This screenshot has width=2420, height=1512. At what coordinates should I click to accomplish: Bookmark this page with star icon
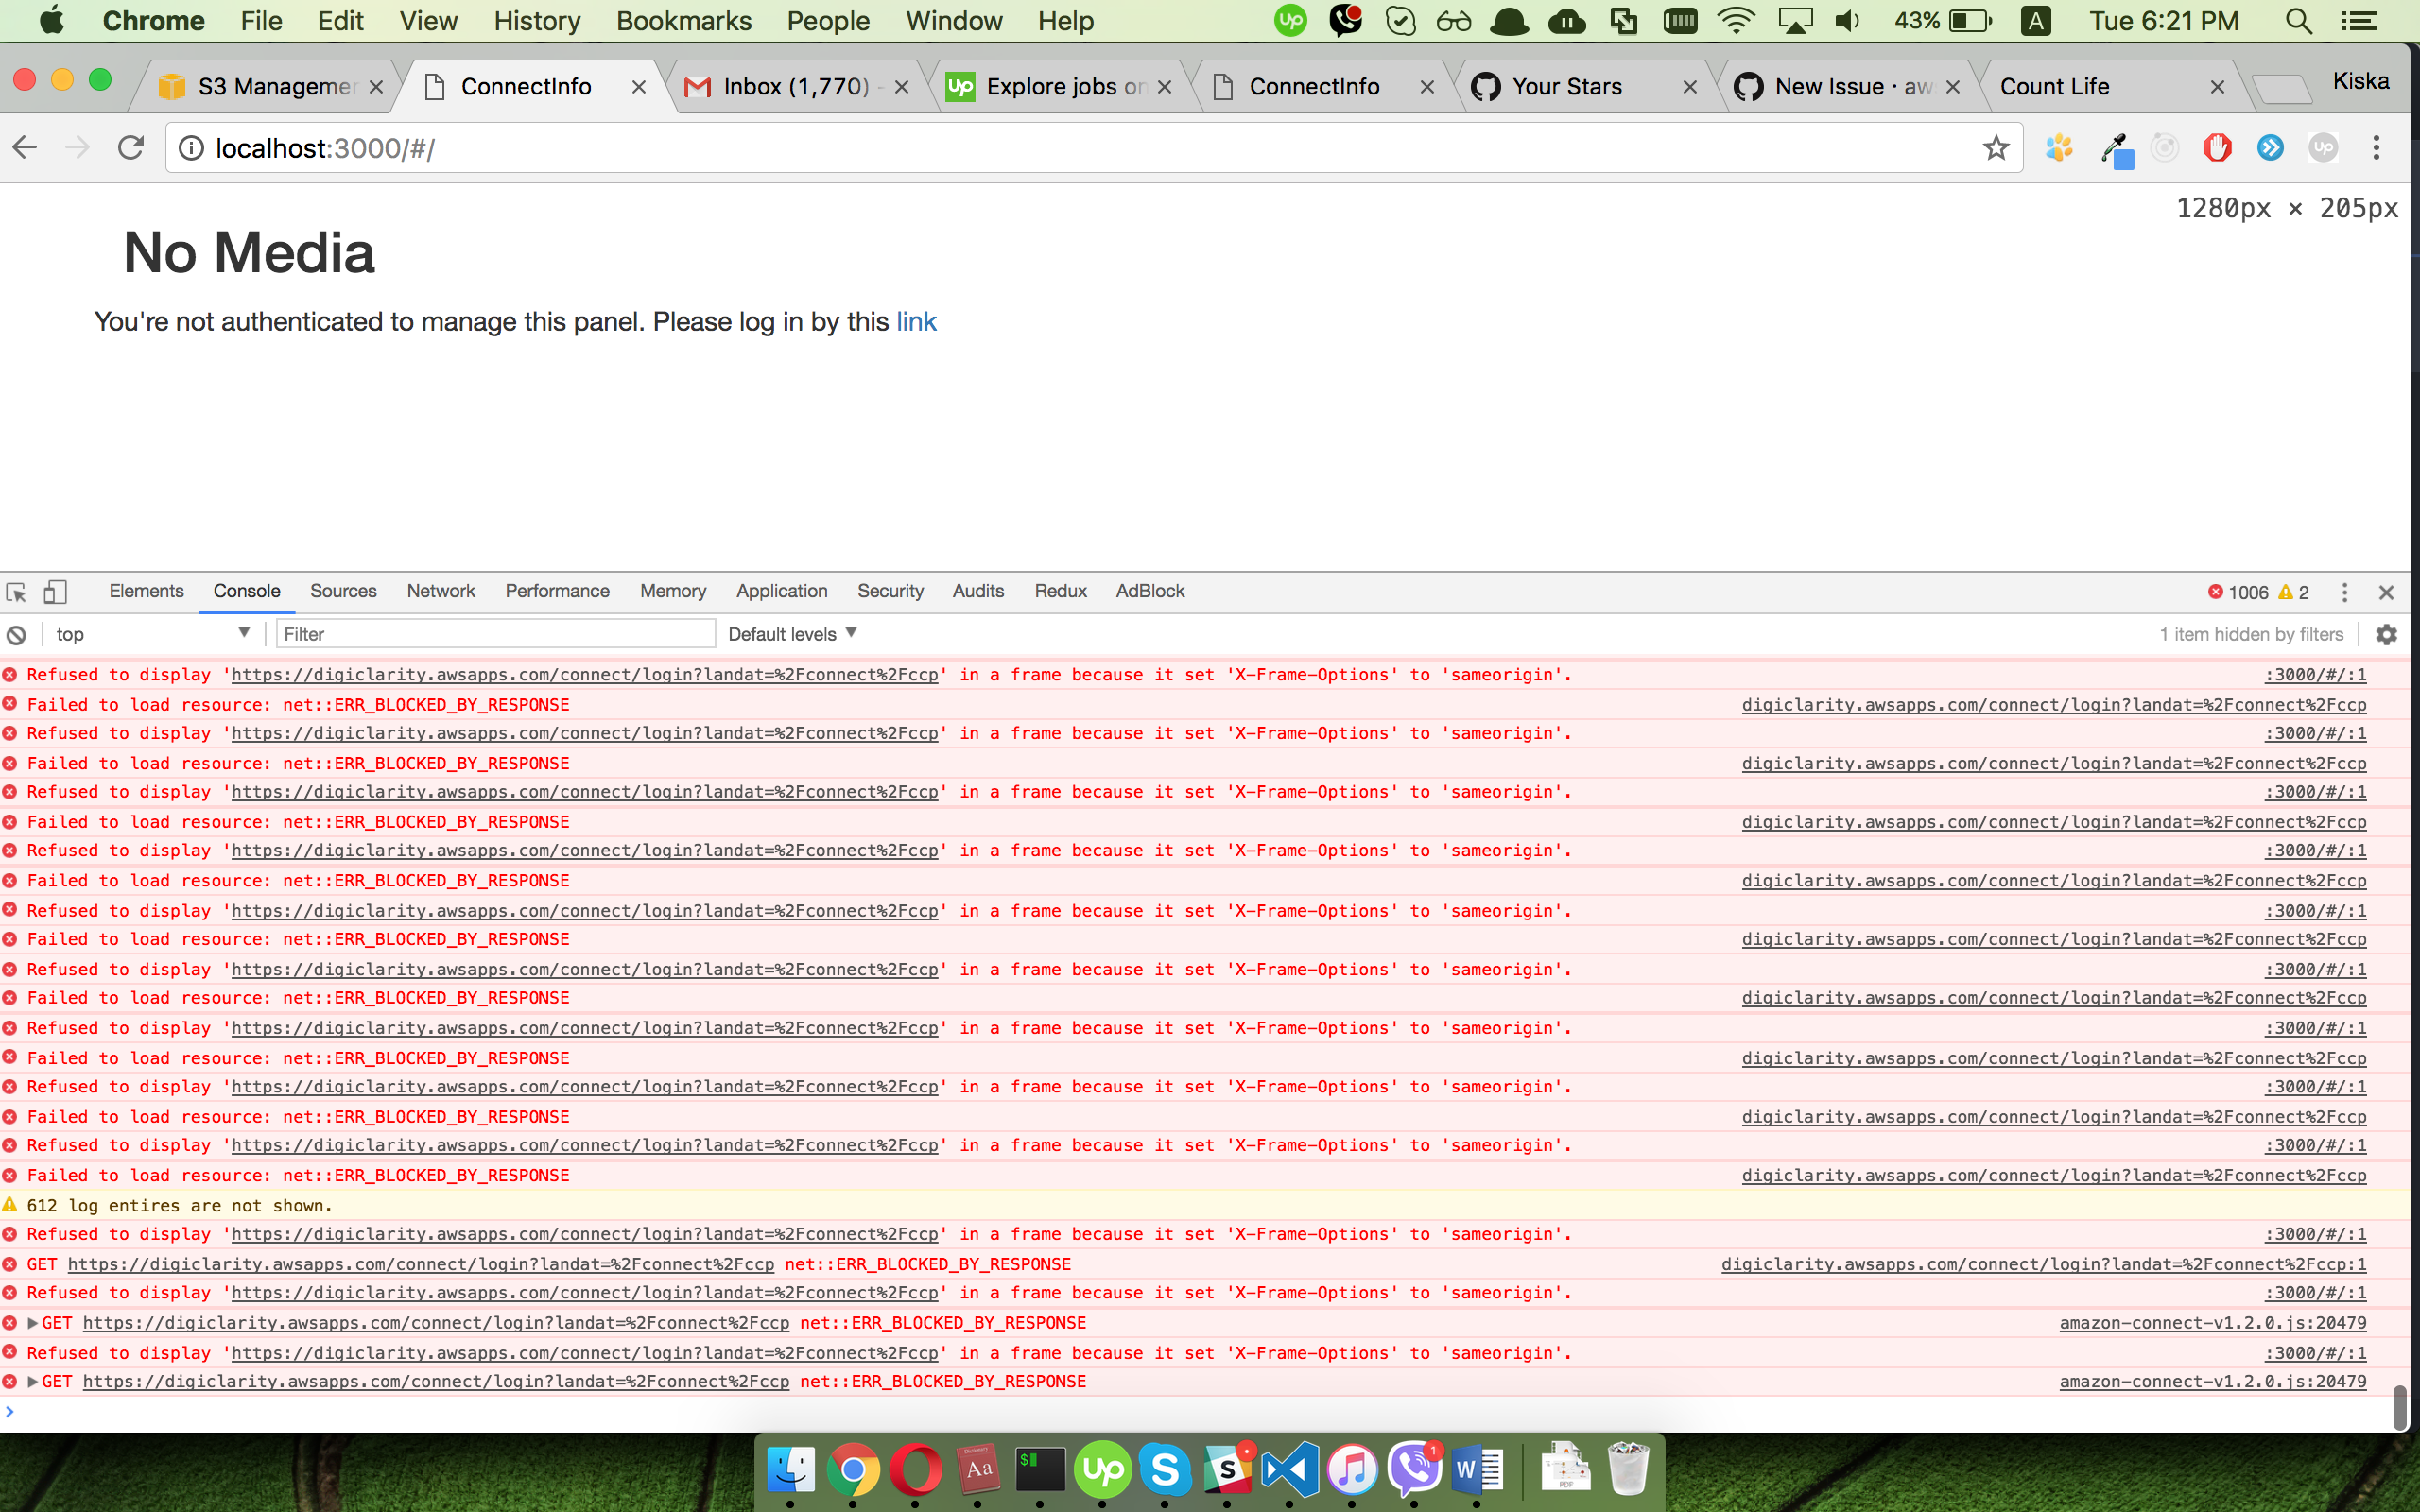click(x=1995, y=148)
